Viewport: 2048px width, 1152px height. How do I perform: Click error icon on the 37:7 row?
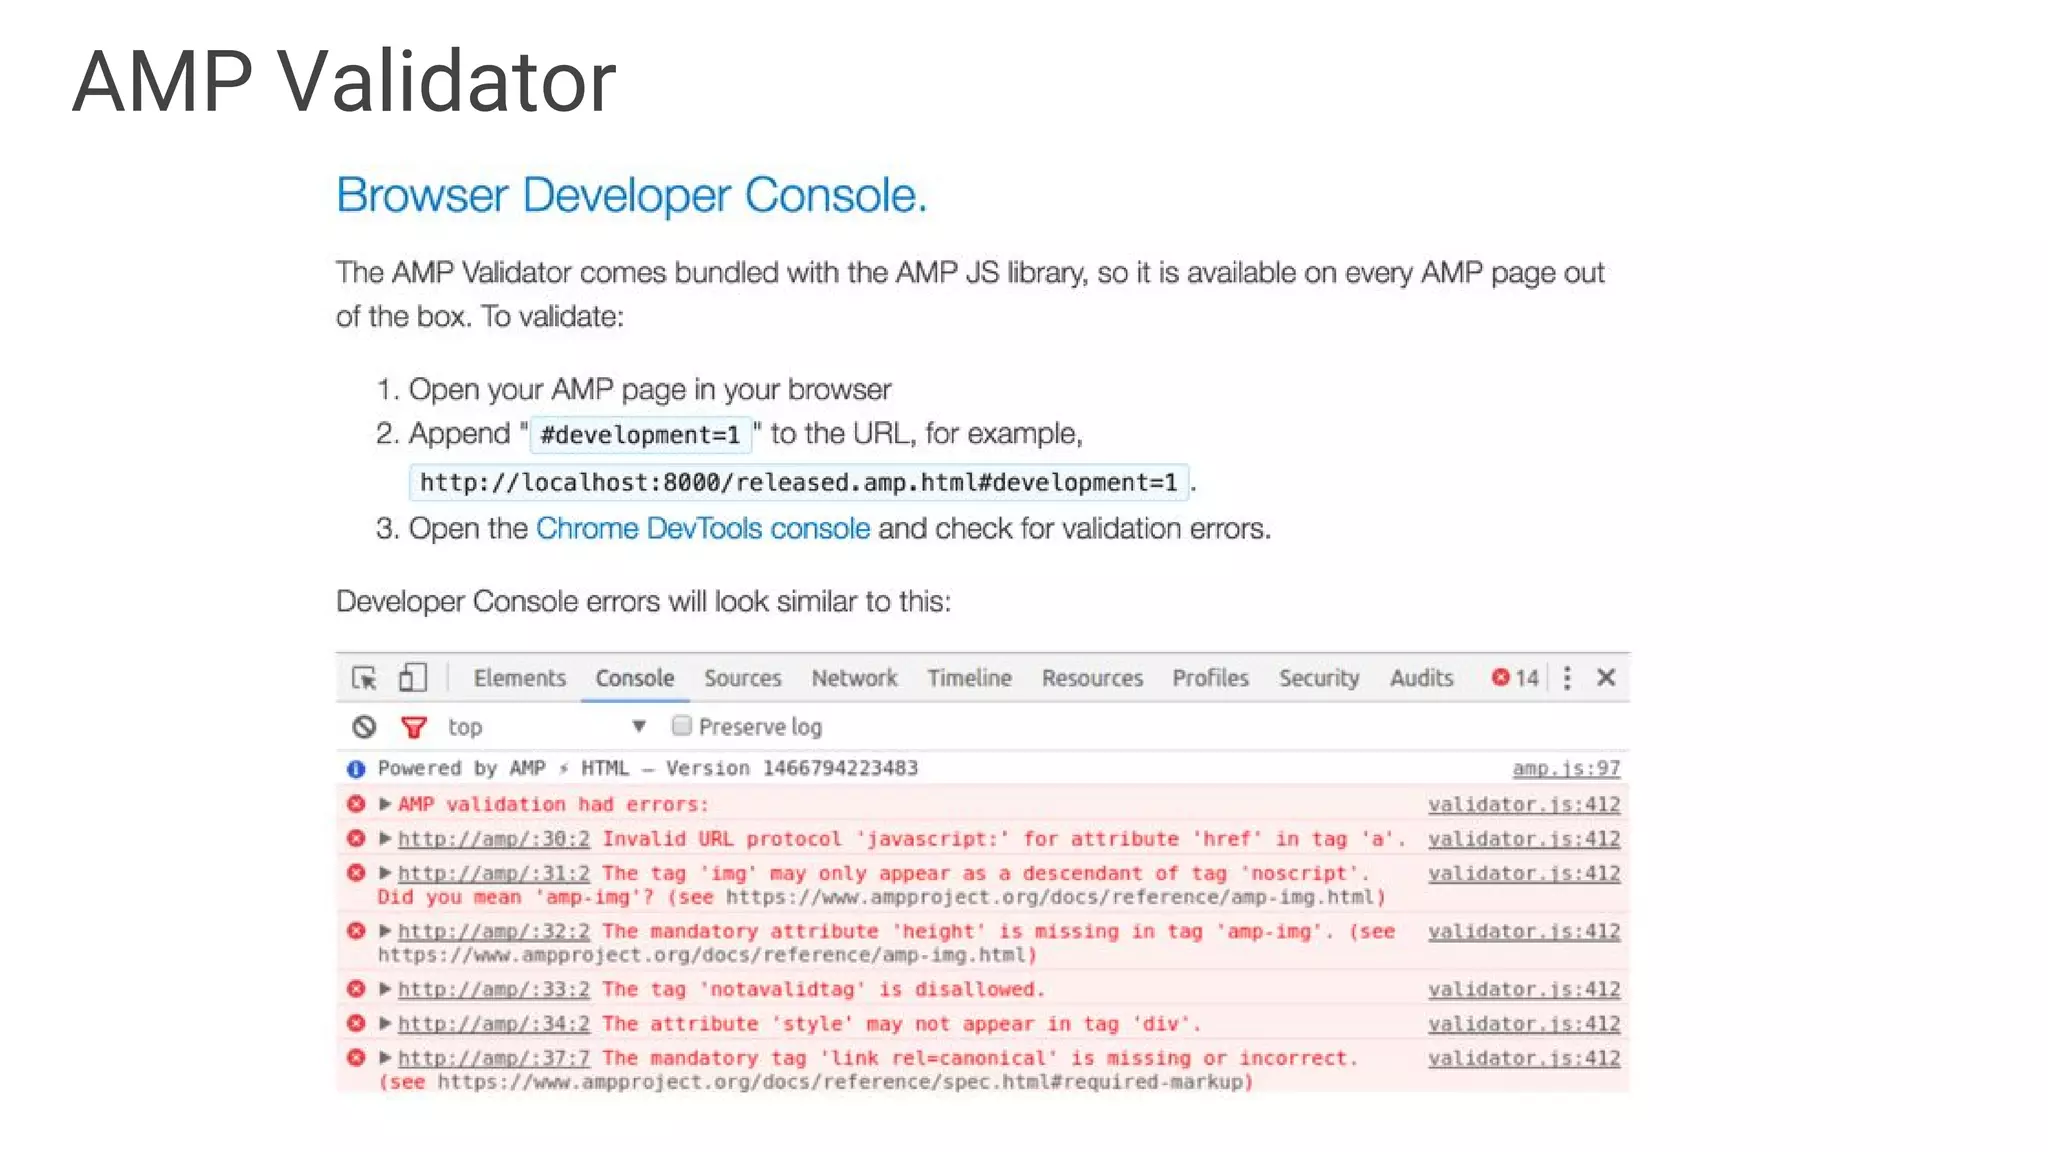point(356,1058)
